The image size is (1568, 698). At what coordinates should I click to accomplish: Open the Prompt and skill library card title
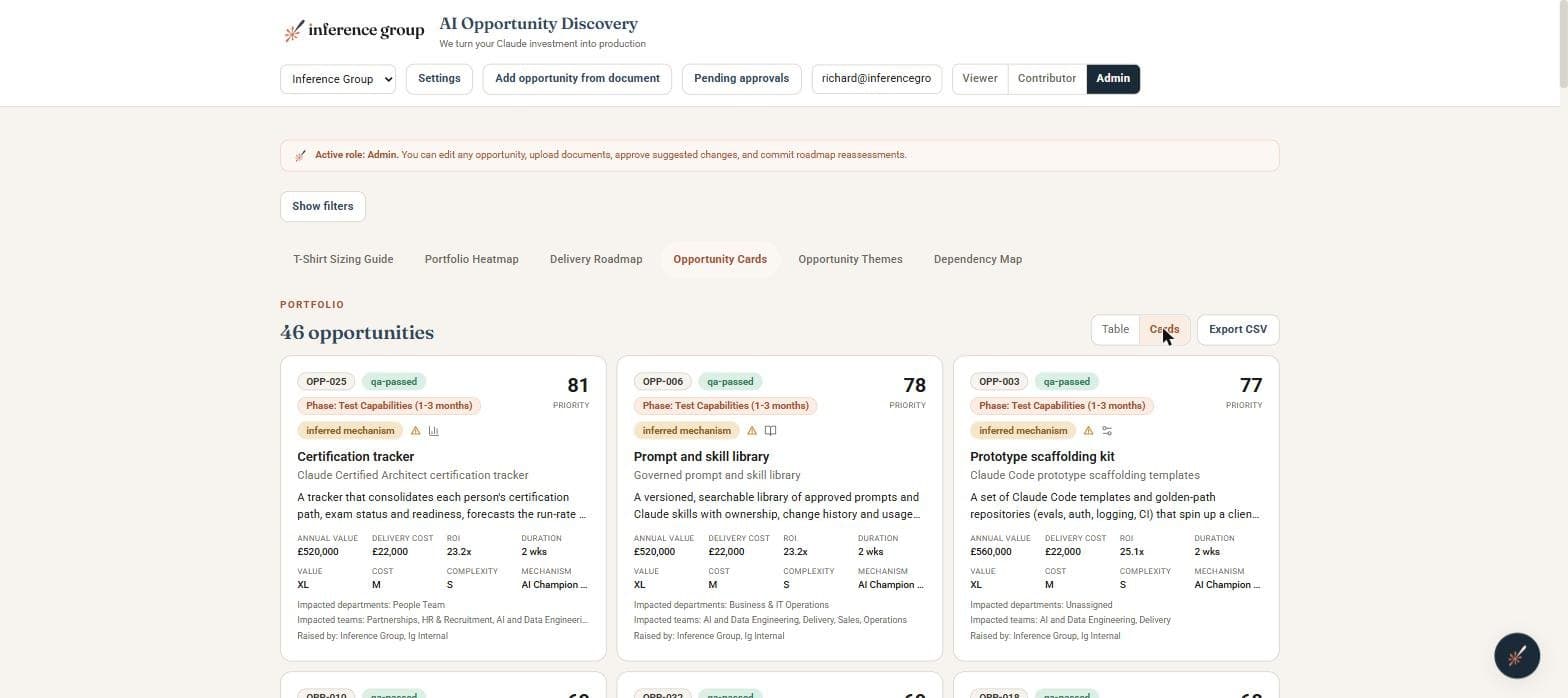coord(701,457)
